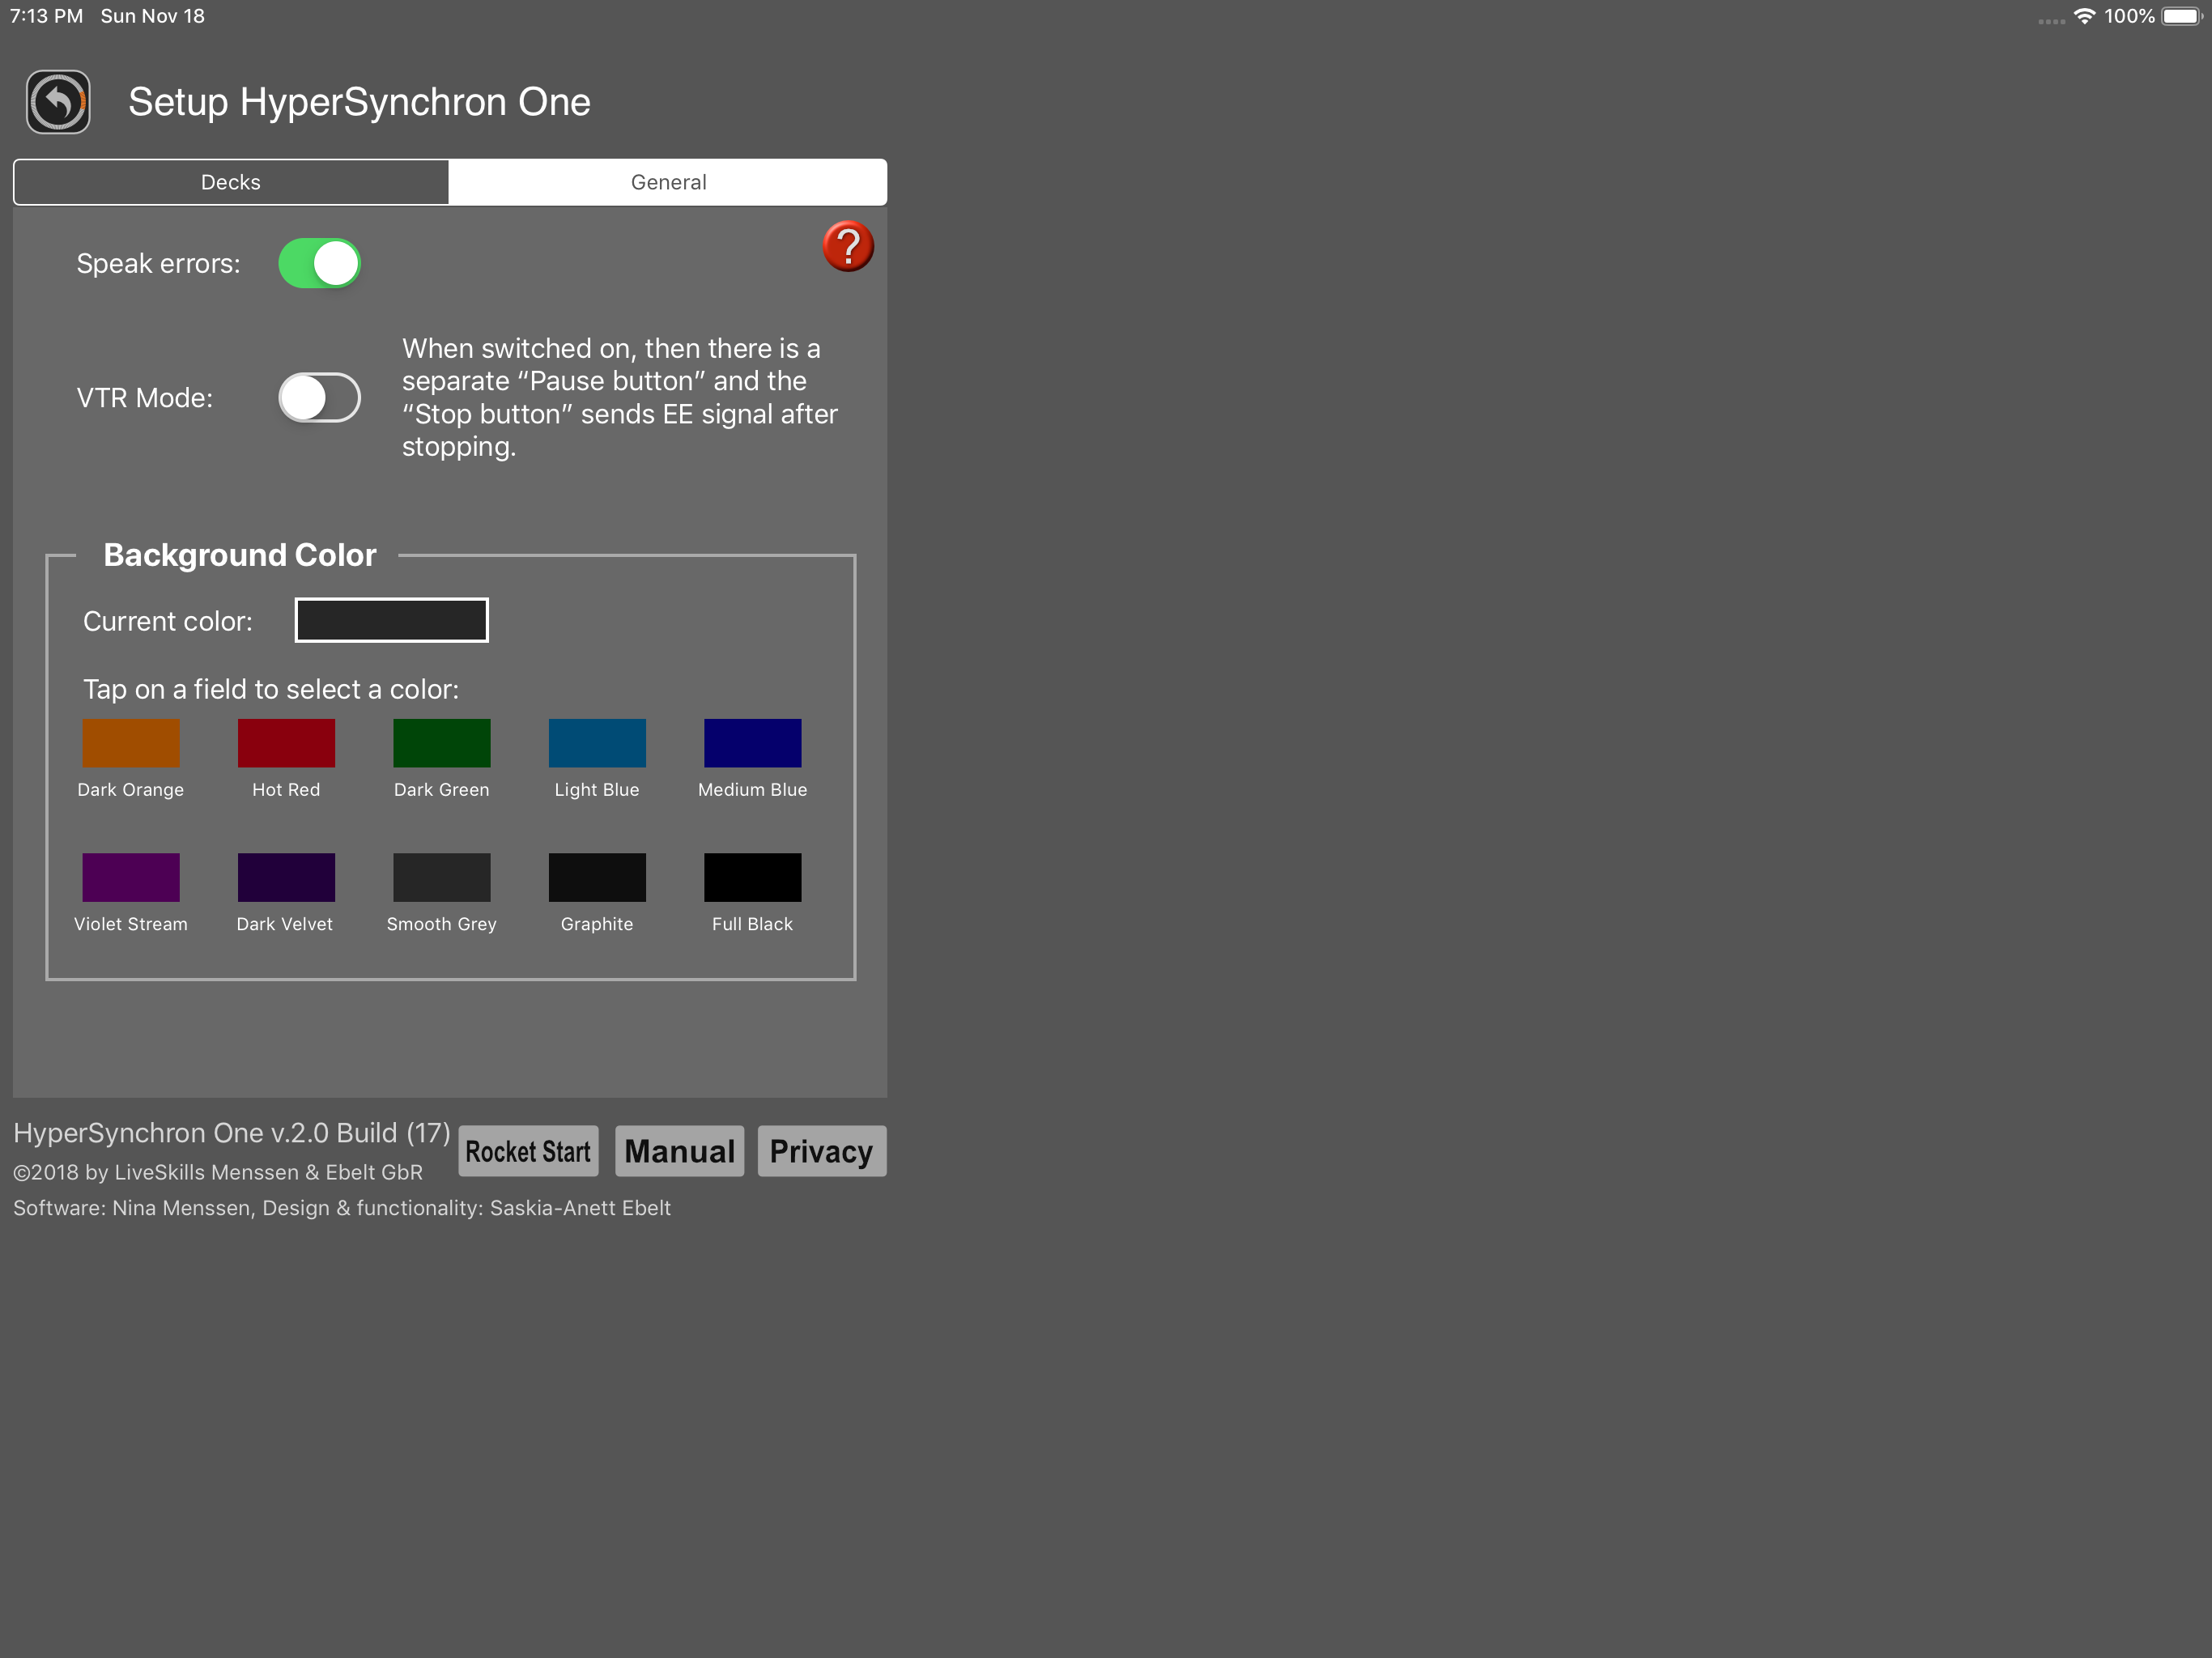Turn off the Speak errors switch
Image resolution: width=2212 pixels, height=1658 pixels.
(319, 263)
